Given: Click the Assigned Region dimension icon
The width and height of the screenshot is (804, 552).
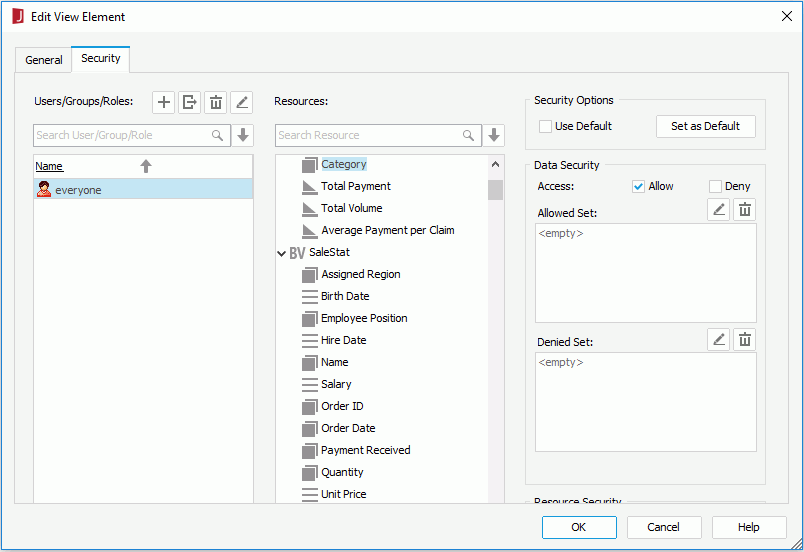Looking at the screenshot, I should (310, 275).
